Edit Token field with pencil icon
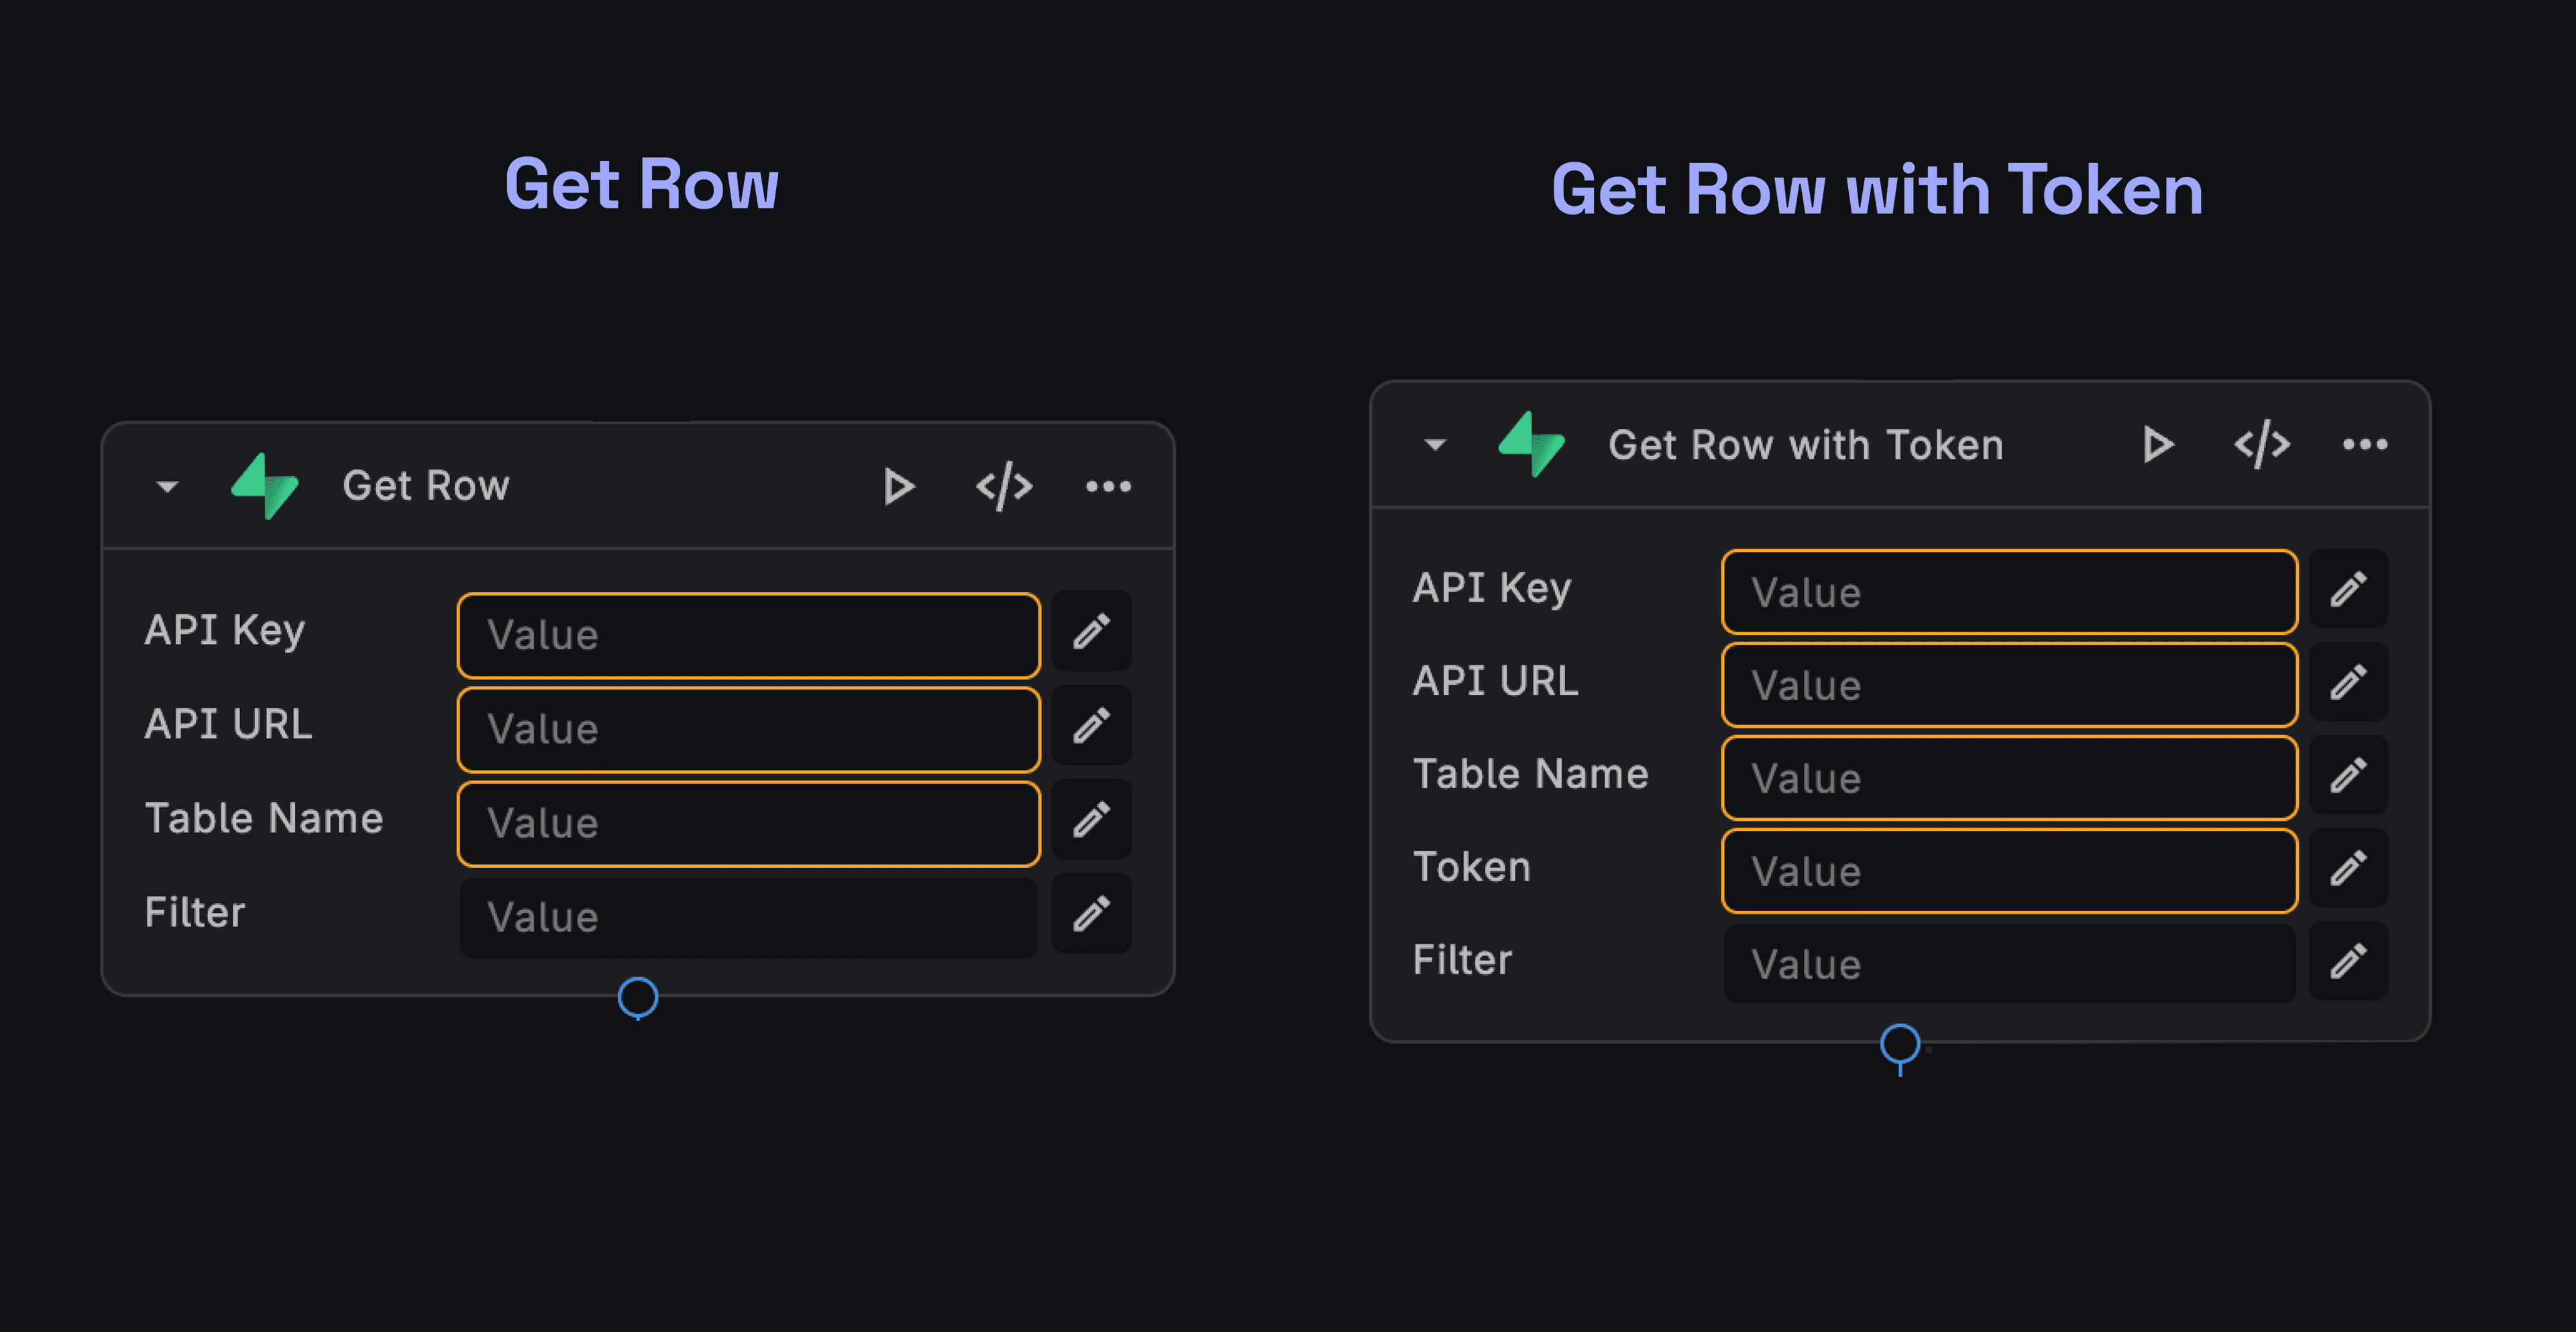Screen dimensions: 2576x1332 (2348, 868)
